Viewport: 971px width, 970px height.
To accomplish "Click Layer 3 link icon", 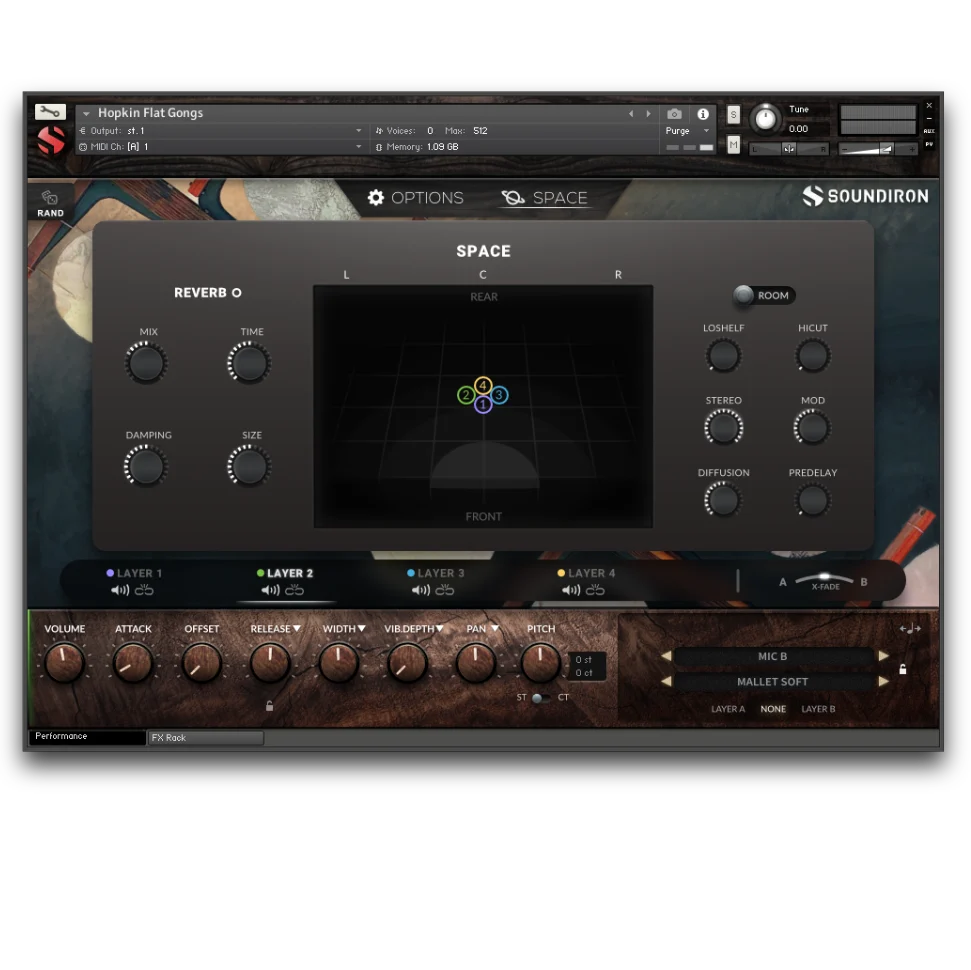I will click(x=445, y=590).
